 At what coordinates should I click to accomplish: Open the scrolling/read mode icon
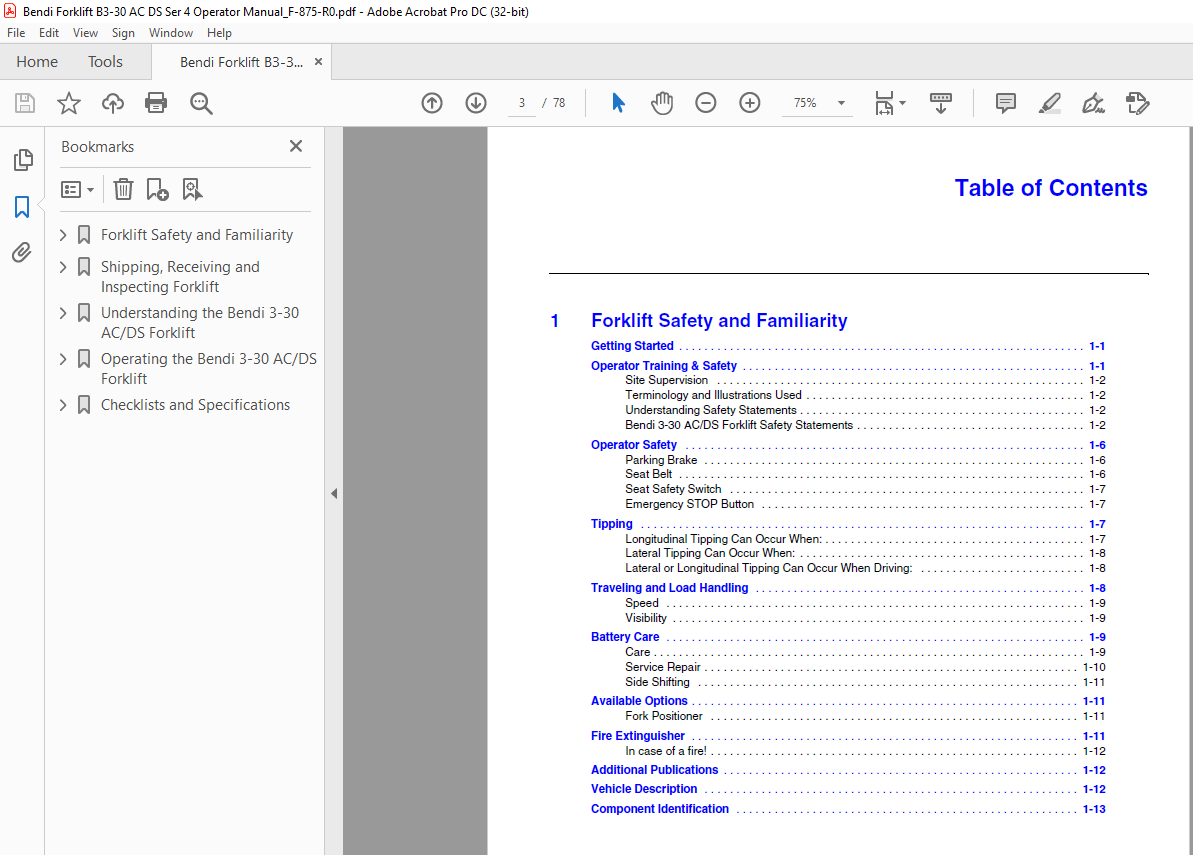point(941,103)
